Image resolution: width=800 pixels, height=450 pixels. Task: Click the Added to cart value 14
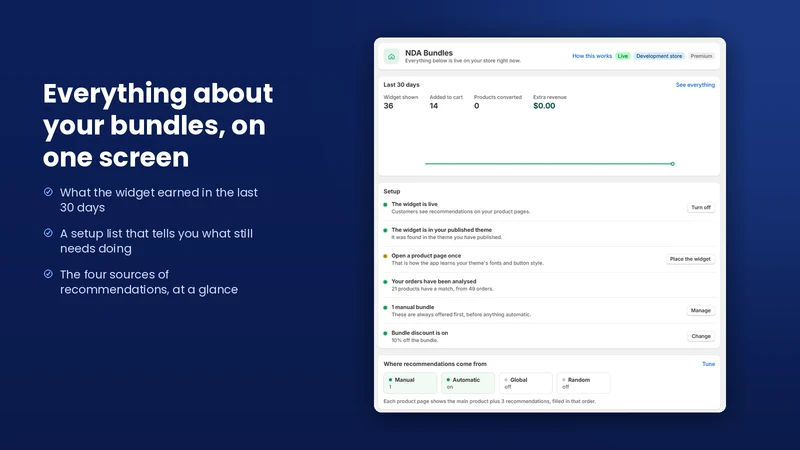click(434, 106)
